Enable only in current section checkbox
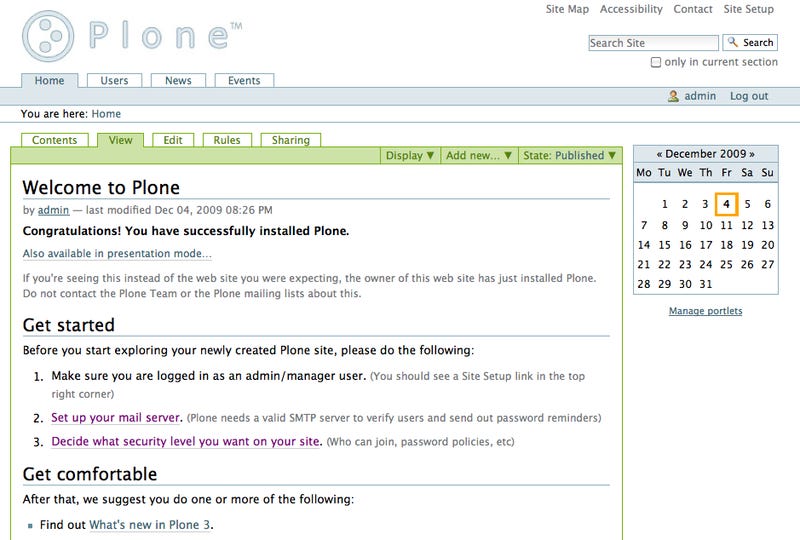The width and height of the screenshot is (800, 540). (x=656, y=62)
